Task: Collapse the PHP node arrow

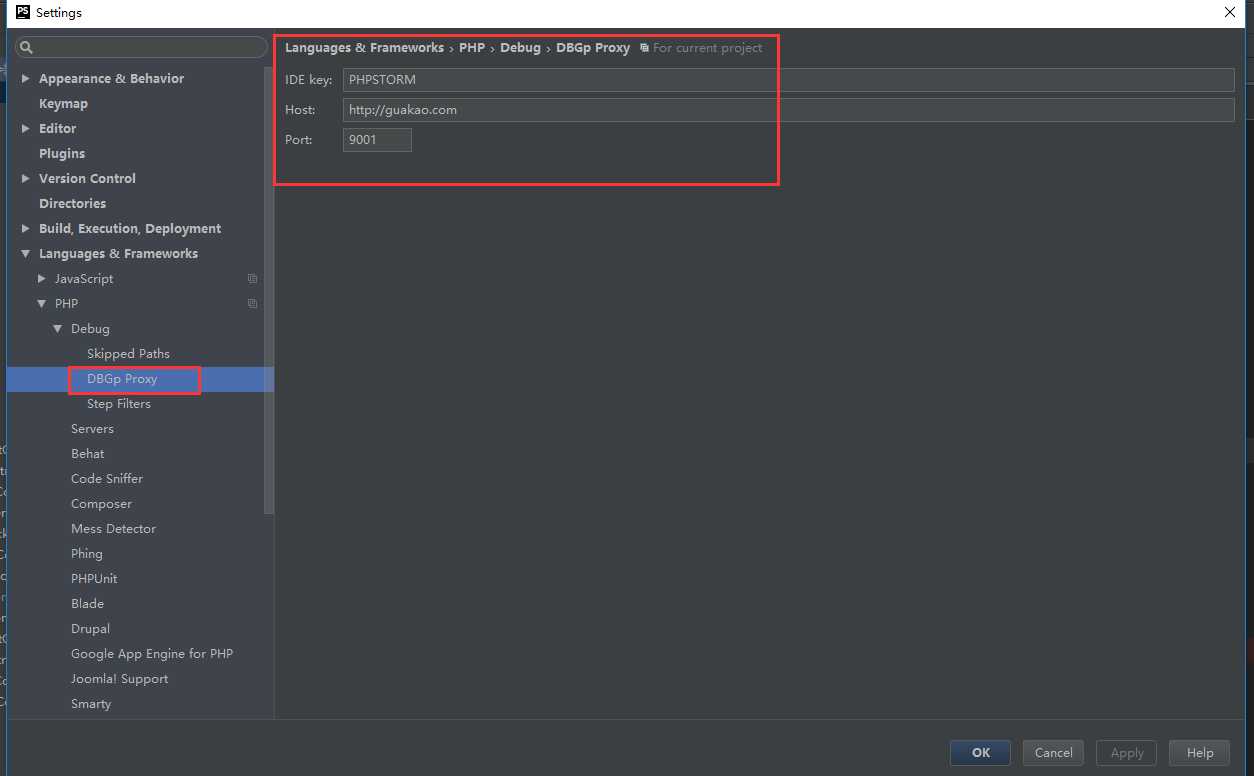Action: pos(42,304)
